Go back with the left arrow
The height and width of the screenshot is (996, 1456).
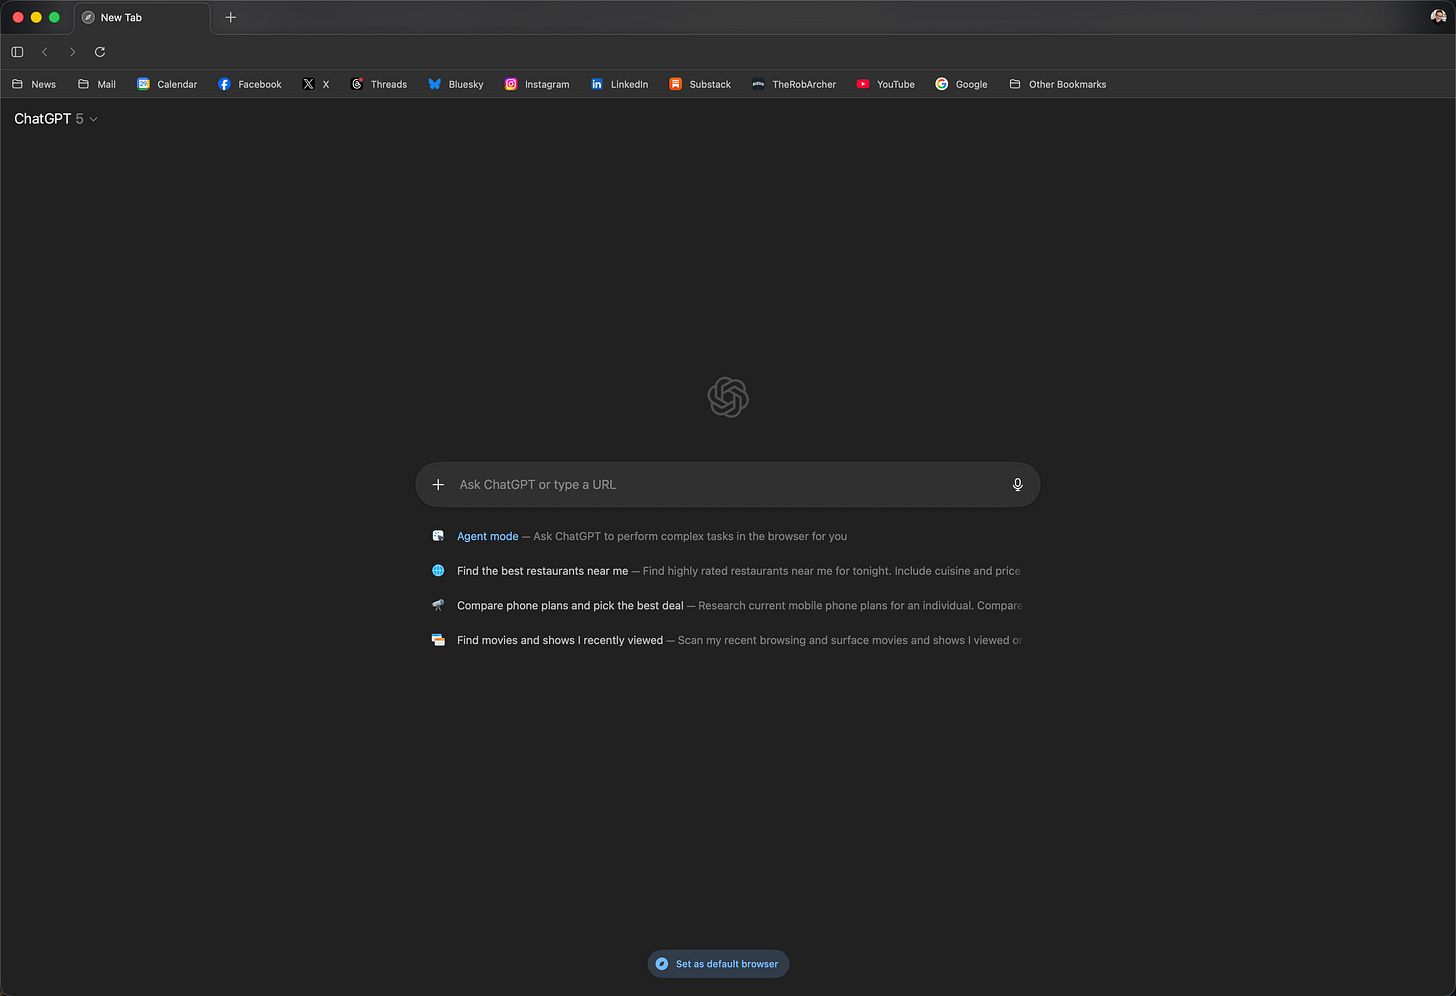click(x=45, y=52)
